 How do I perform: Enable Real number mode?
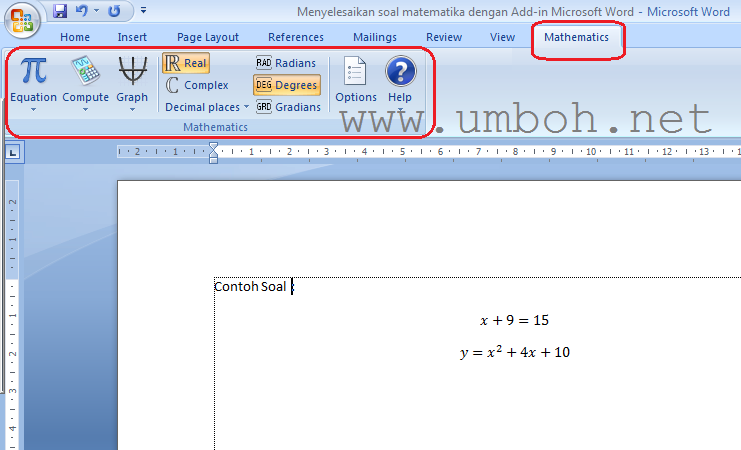coord(186,63)
